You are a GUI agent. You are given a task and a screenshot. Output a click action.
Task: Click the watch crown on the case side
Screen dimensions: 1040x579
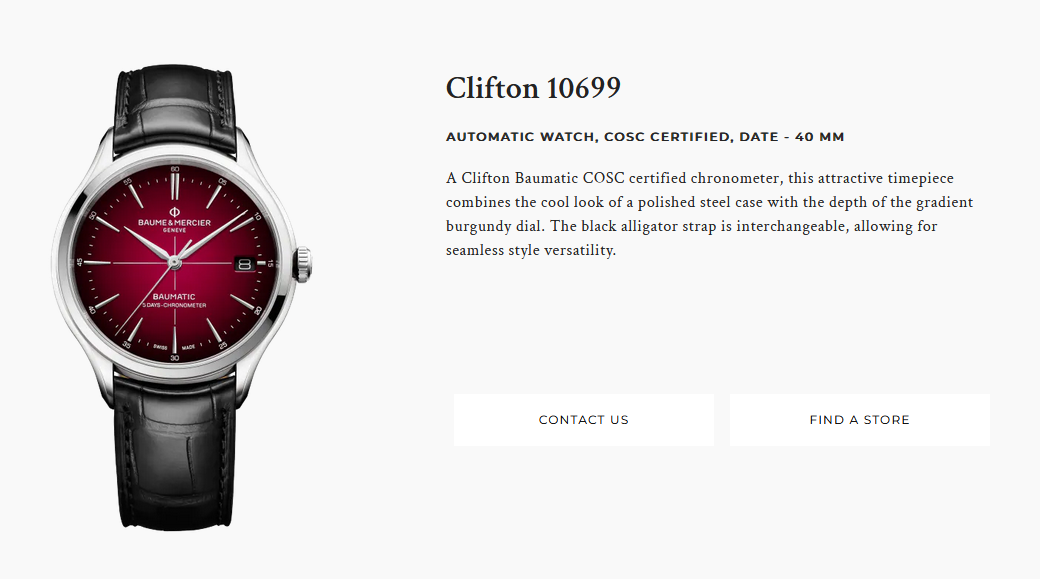click(x=303, y=264)
